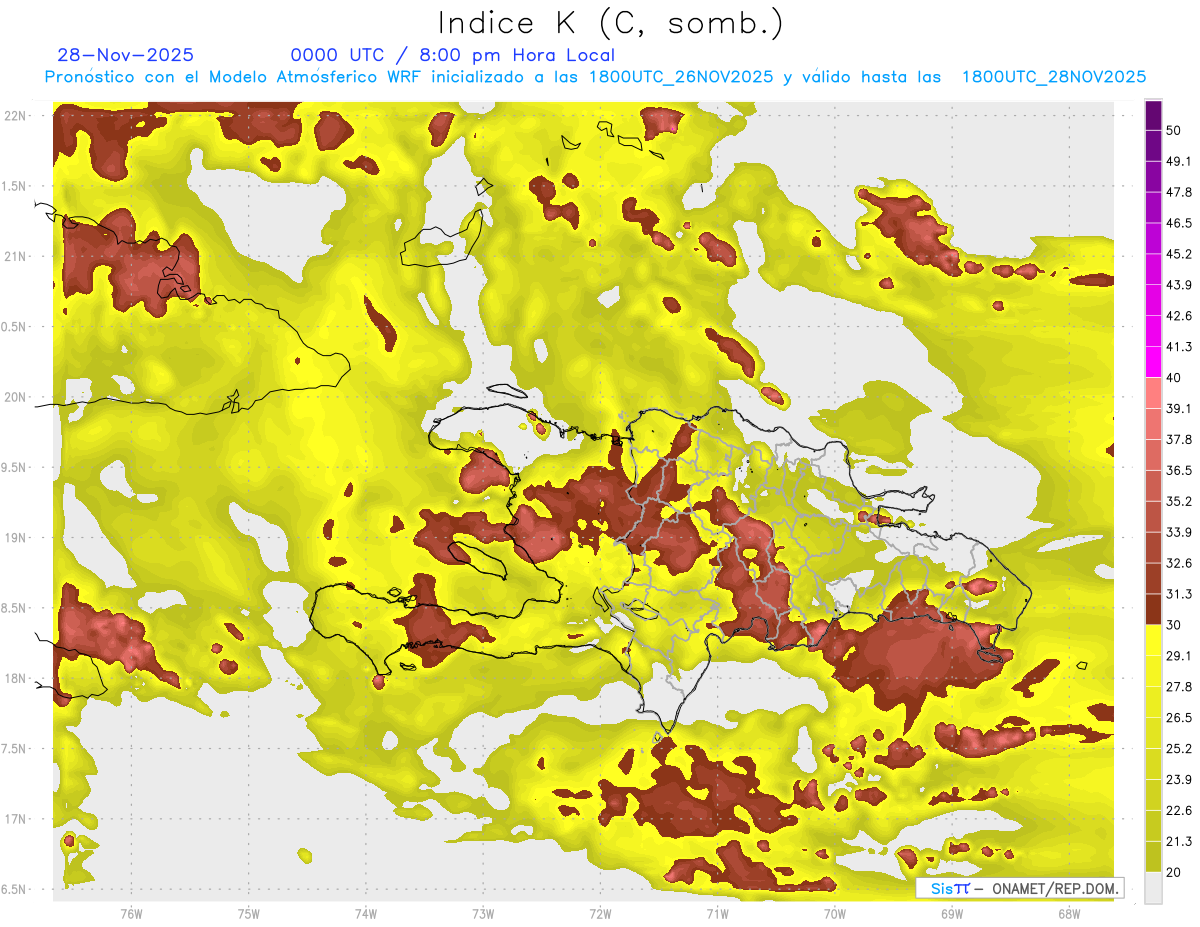This screenshot has width=1200, height=927.
Task: Click the "76W" longitude label
Action: coord(131,914)
